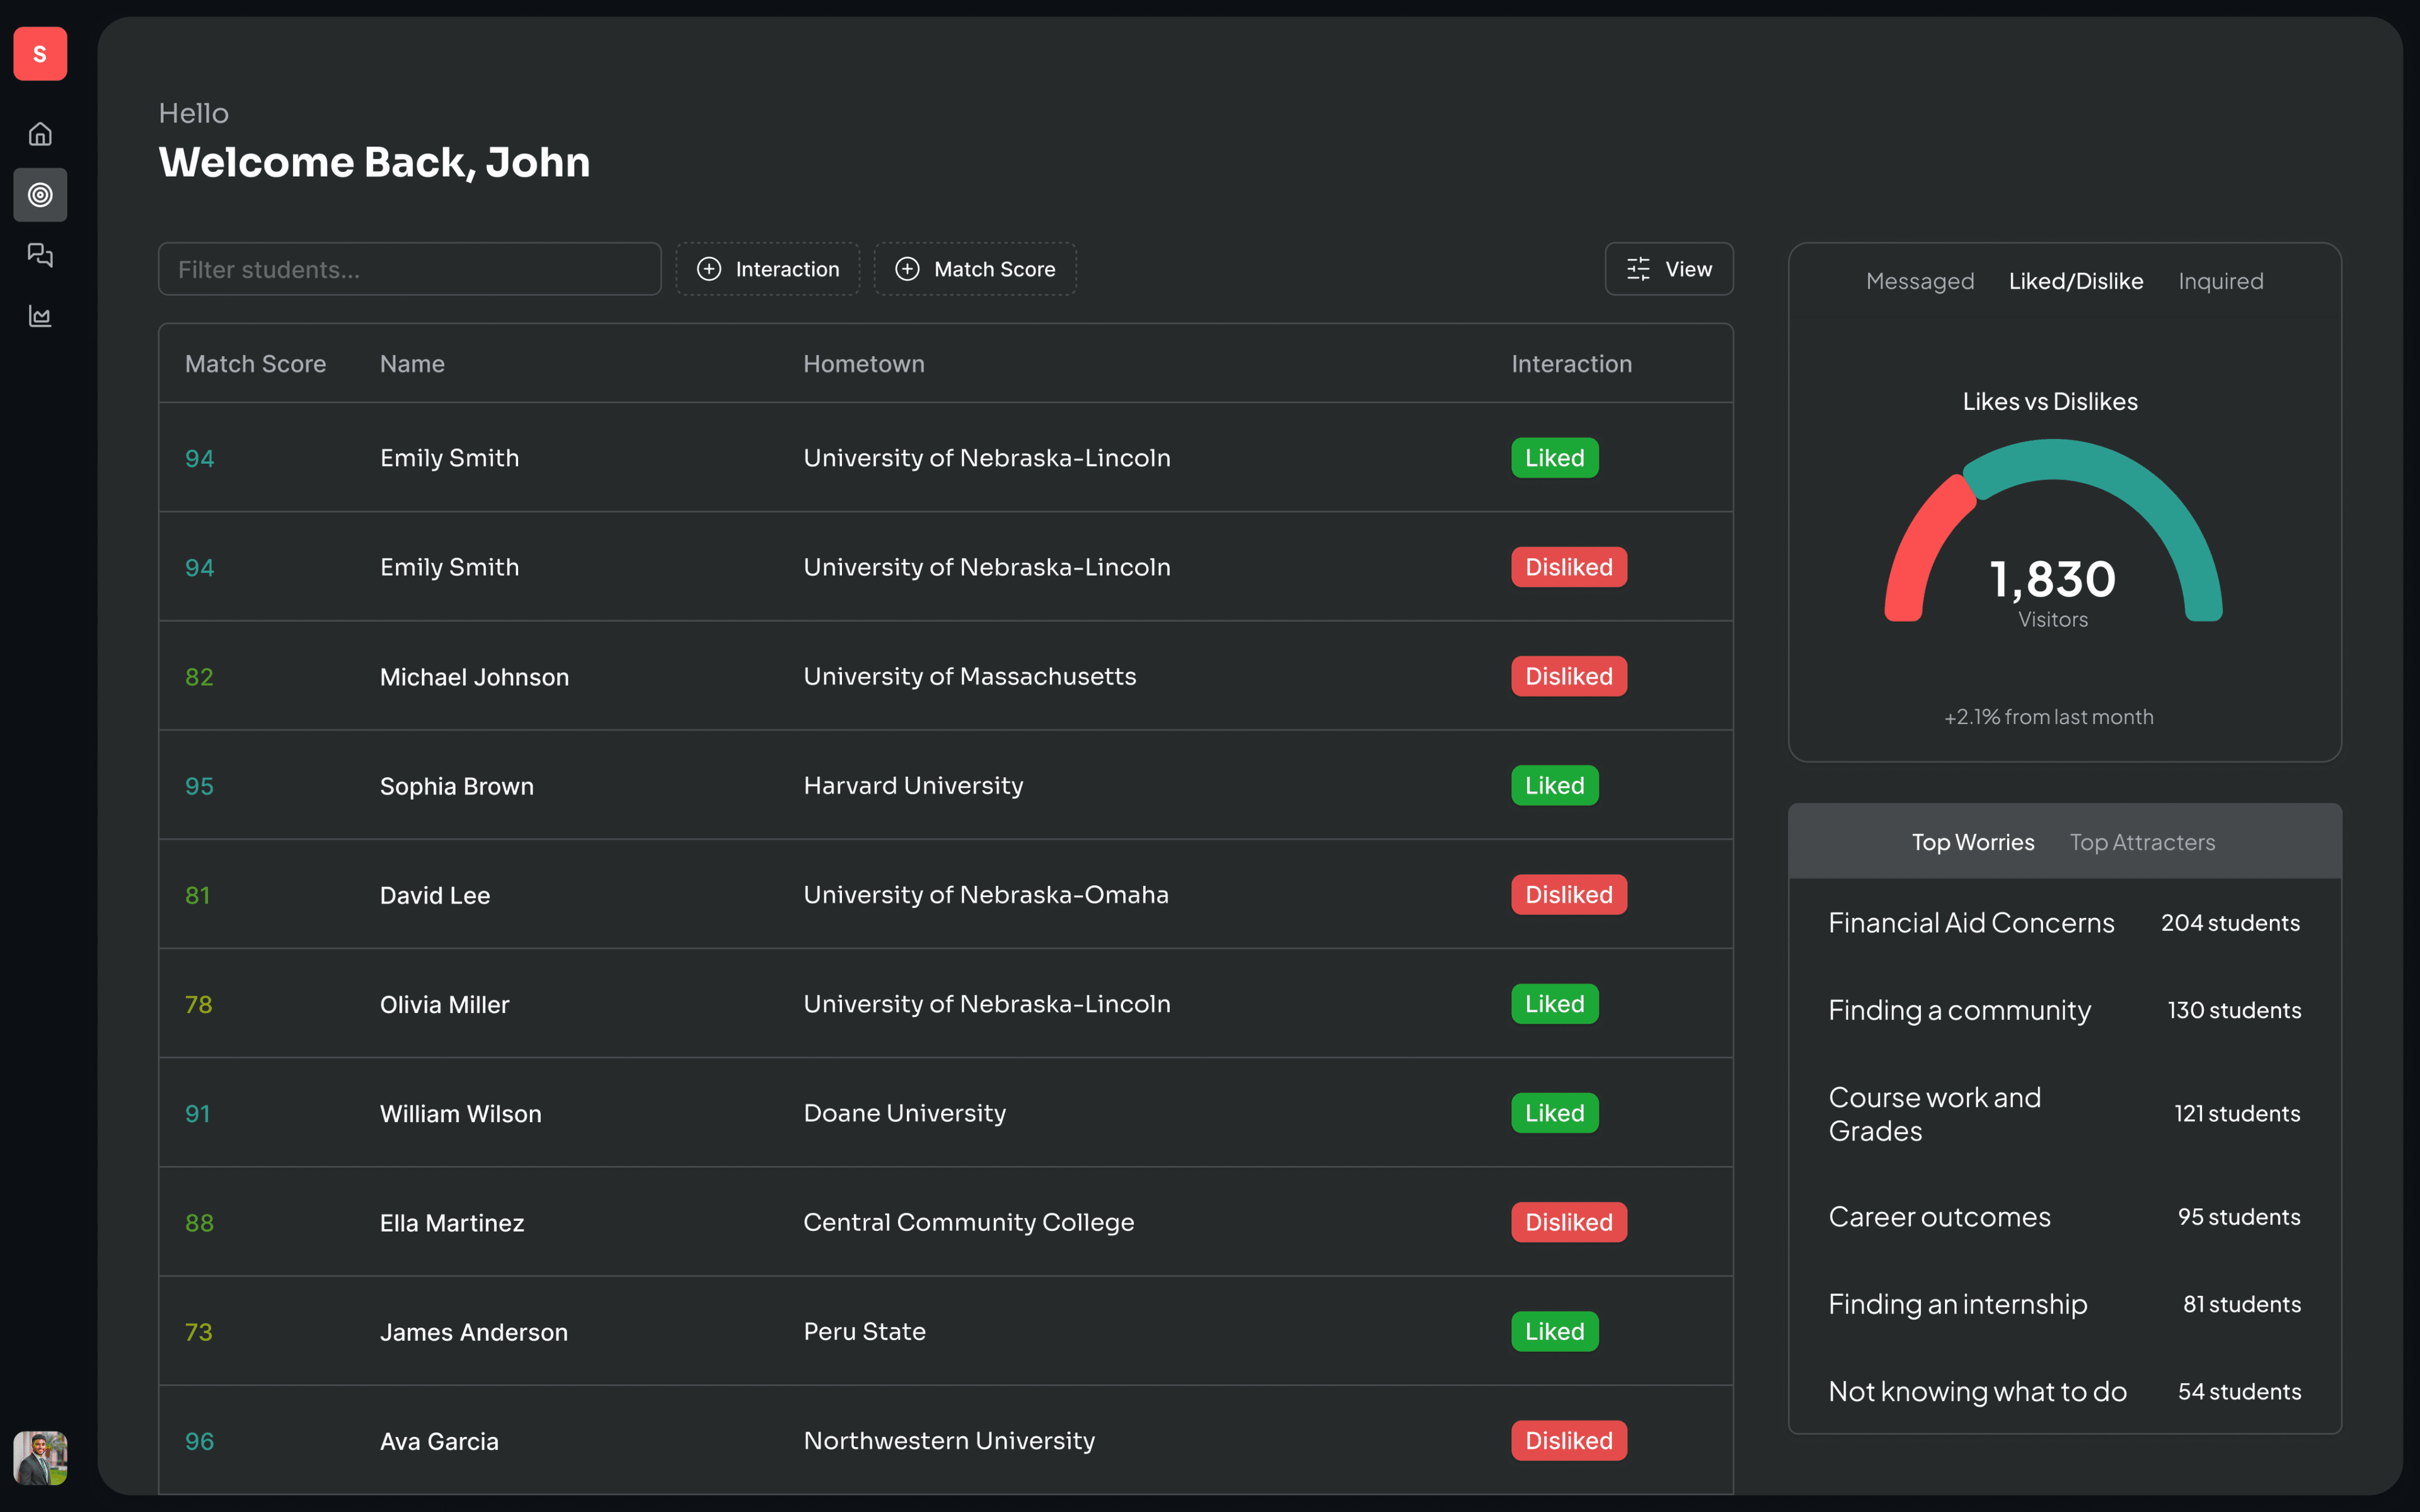Image resolution: width=2420 pixels, height=1512 pixels.
Task: Open the View options dropdown
Action: (x=1668, y=268)
